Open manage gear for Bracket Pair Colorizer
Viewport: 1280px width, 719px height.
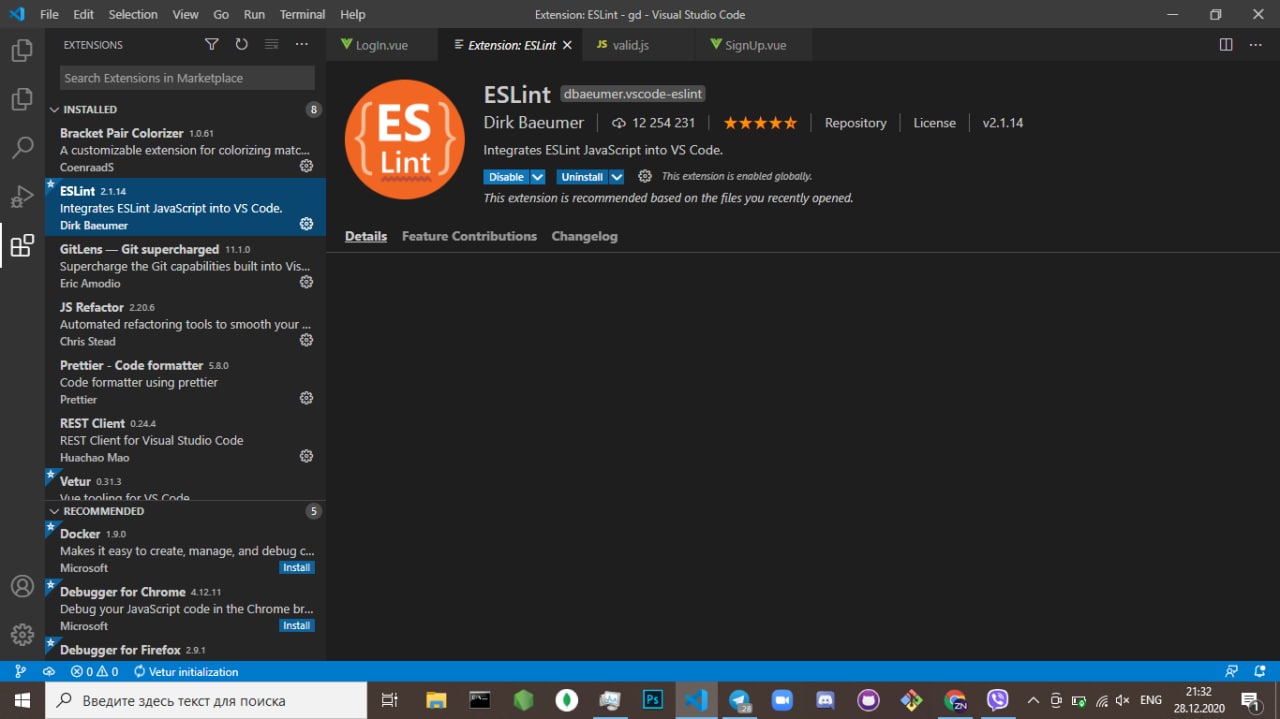[307, 166]
